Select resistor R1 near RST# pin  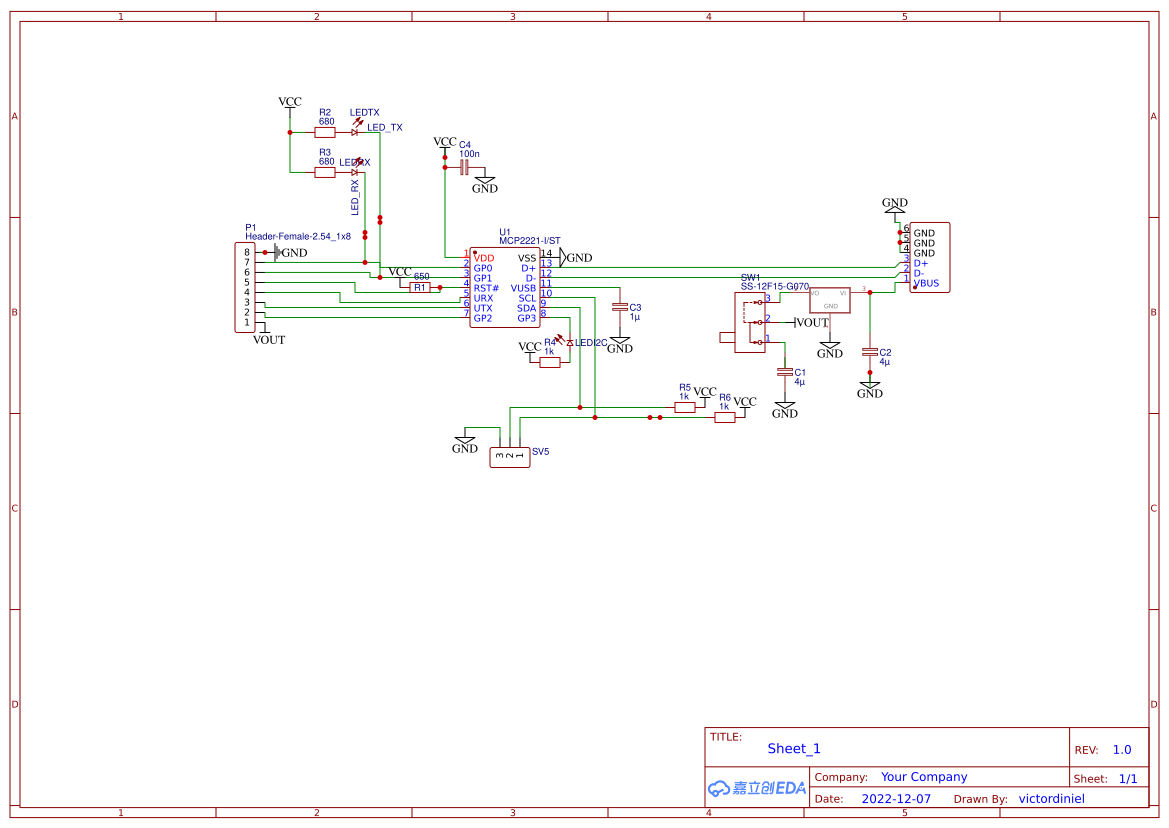[x=420, y=287]
